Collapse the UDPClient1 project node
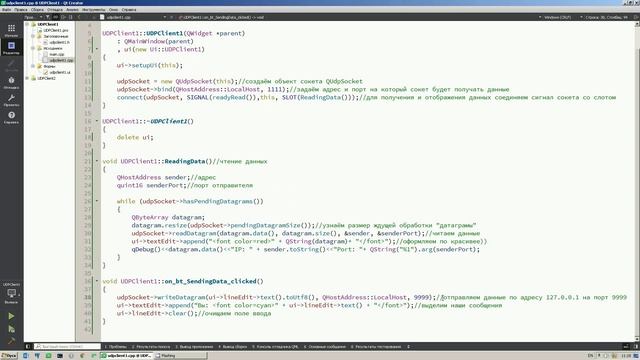This screenshot has height=360, width=640. coord(27,24)
